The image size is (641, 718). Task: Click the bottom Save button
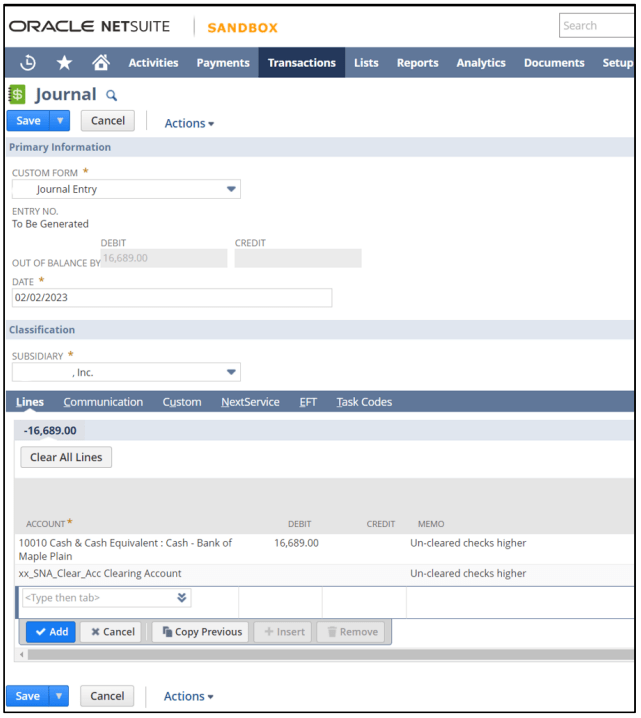coord(27,696)
